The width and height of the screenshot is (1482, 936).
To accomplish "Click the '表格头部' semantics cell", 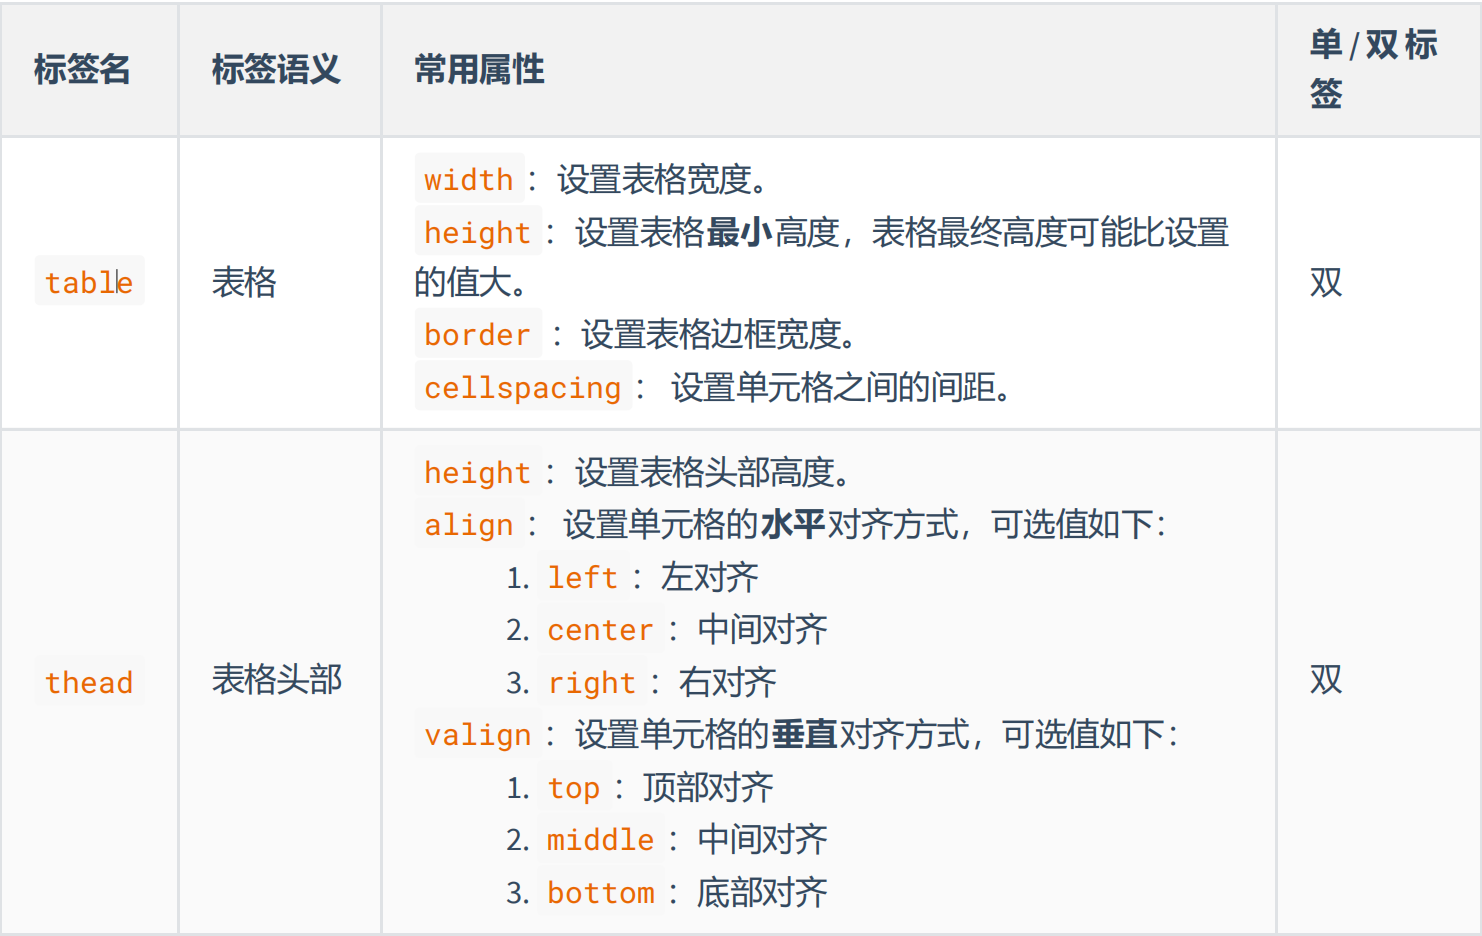I will click(277, 679).
